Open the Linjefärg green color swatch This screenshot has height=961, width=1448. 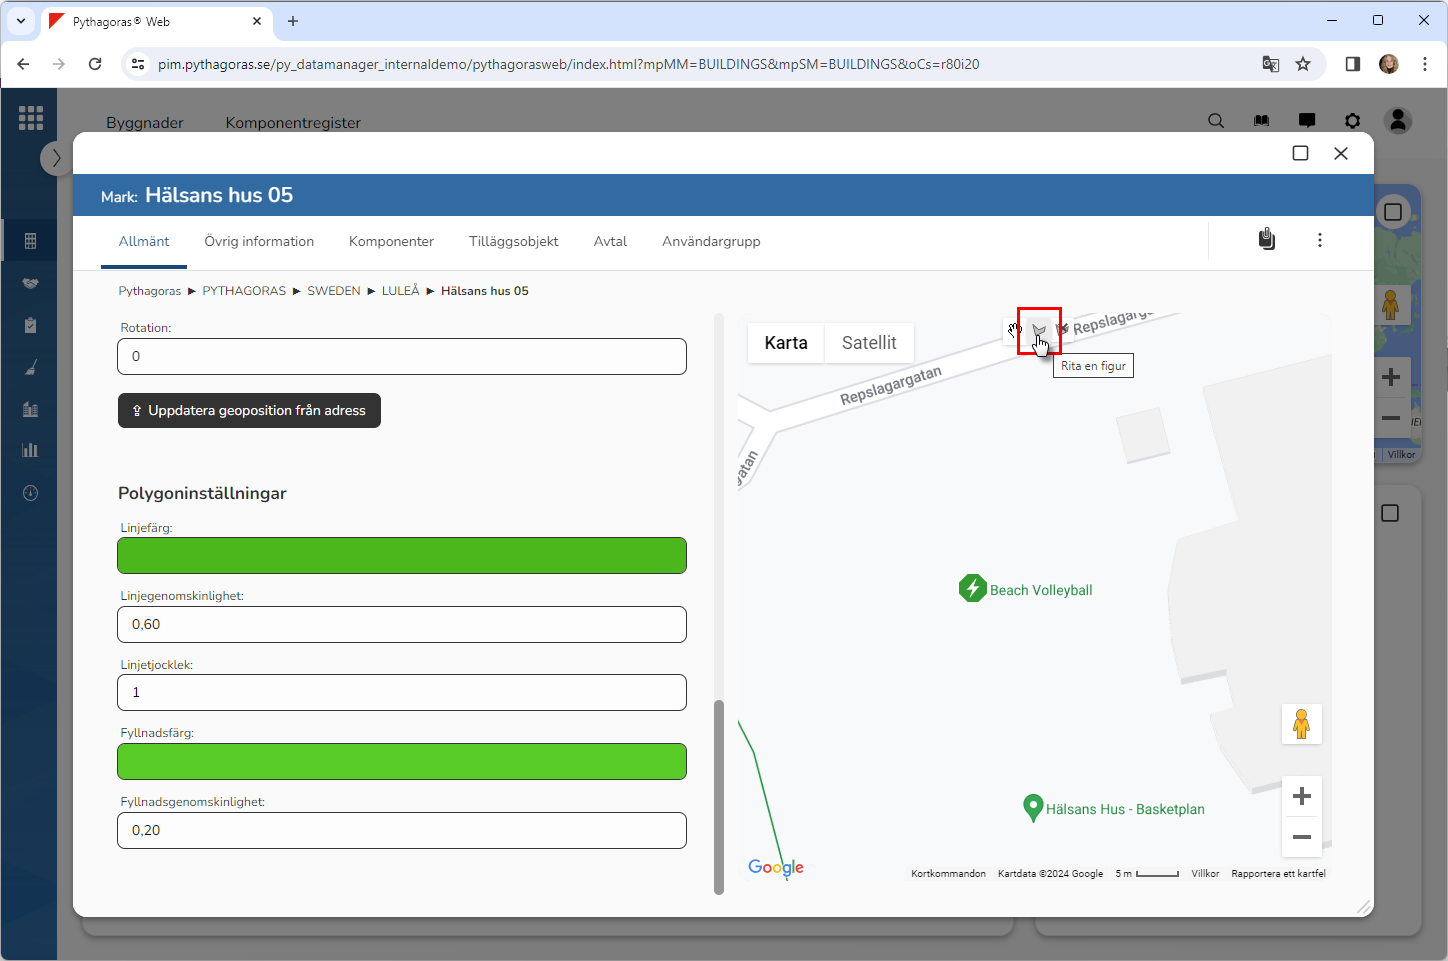(402, 556)
